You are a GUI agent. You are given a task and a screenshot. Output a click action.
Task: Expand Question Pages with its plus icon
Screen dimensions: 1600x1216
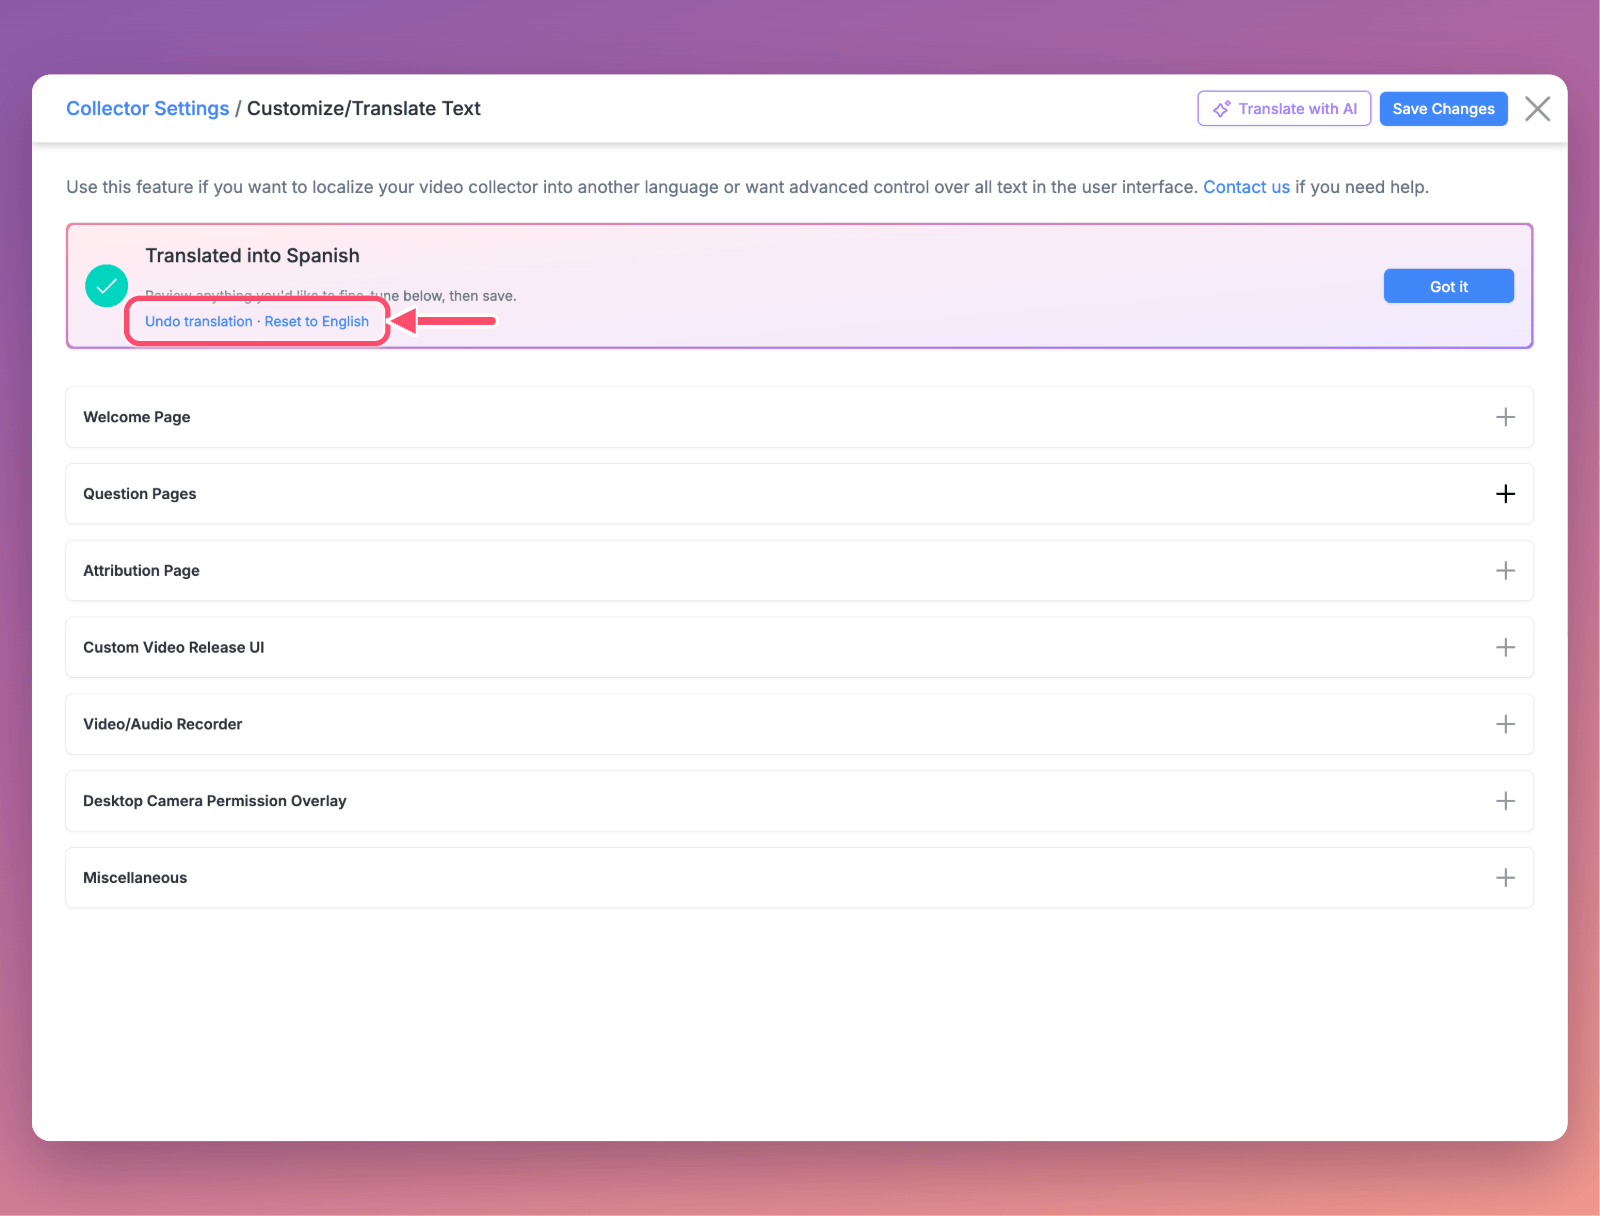(x=1505, y=494)
